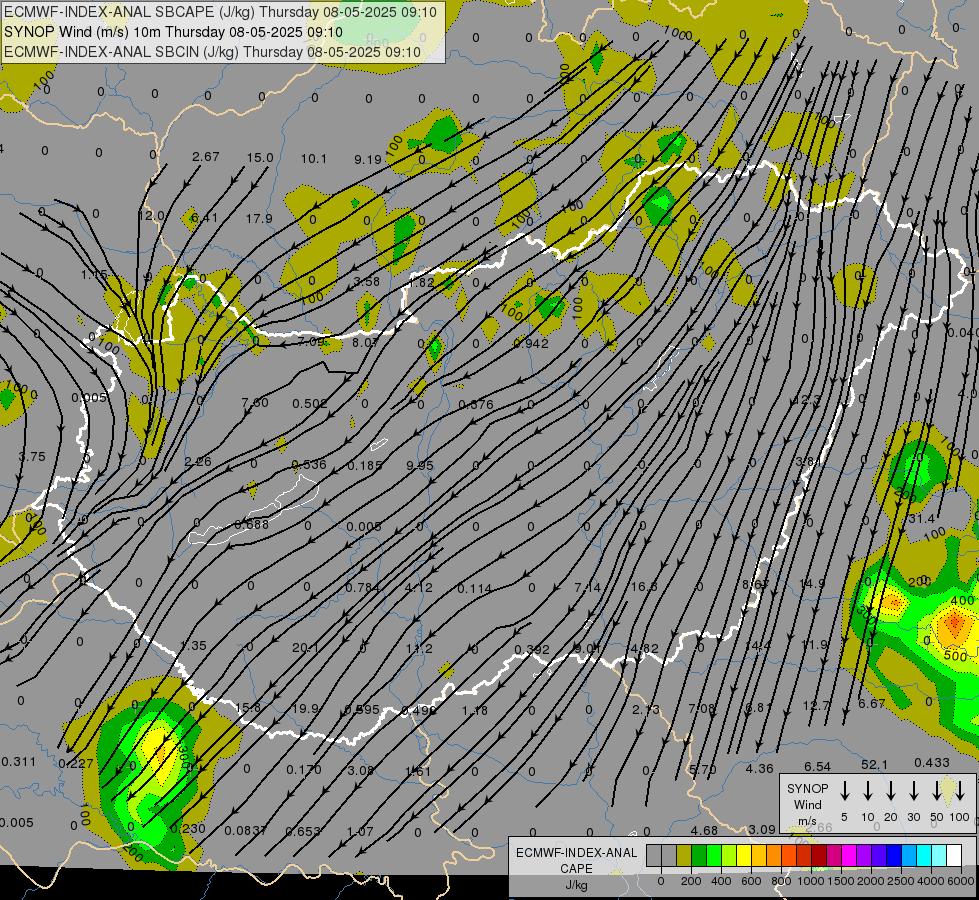Click the 0.942 value on the map
979x900 pixels.
pos(531,344)
